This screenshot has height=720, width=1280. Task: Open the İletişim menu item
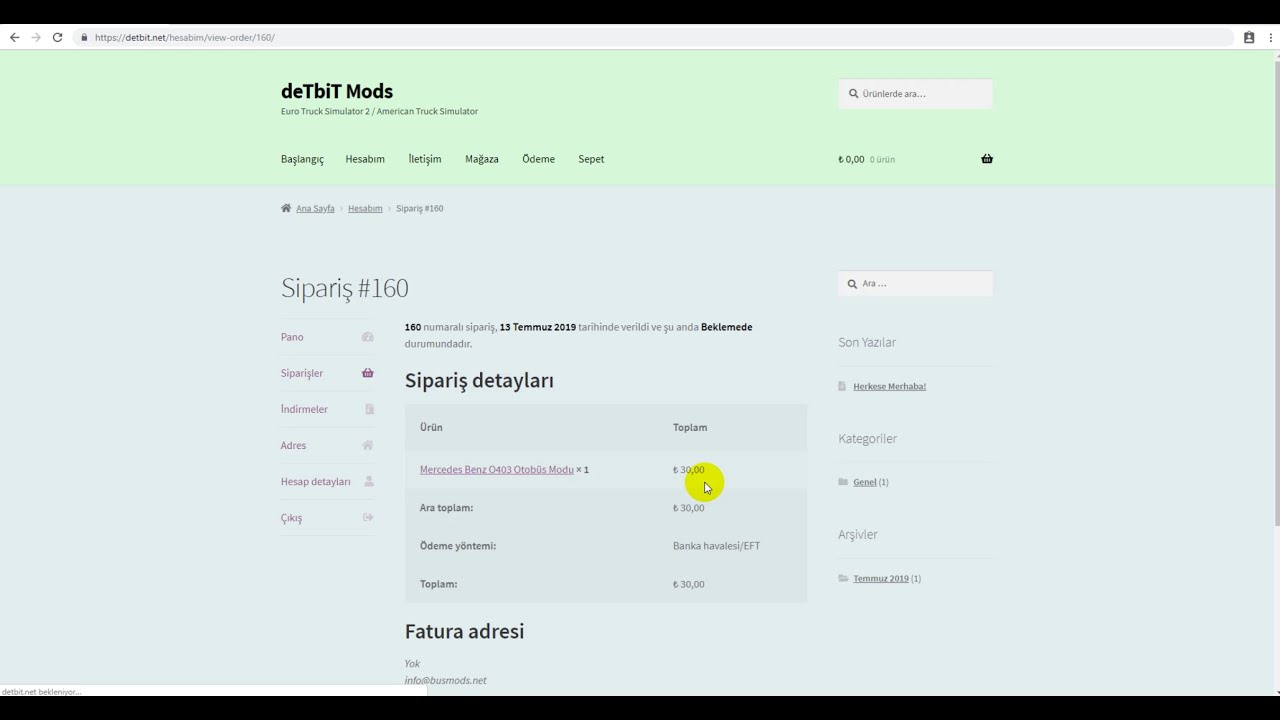(x=425, y=159)
